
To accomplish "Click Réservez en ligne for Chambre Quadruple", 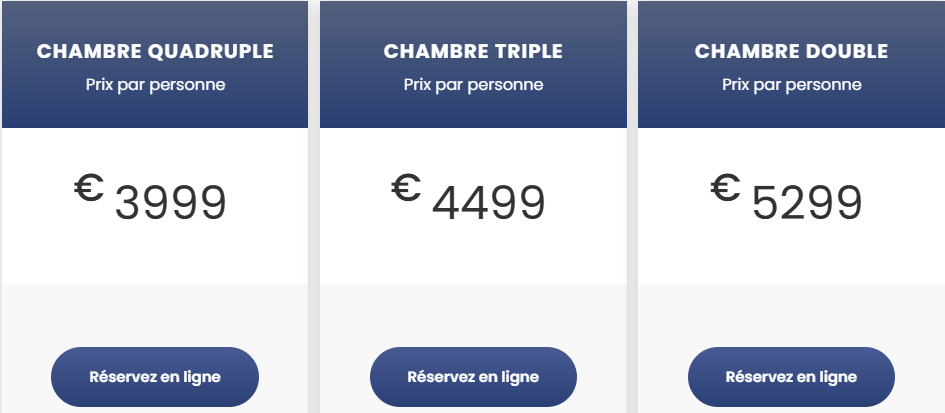I will tap(155, 377).
